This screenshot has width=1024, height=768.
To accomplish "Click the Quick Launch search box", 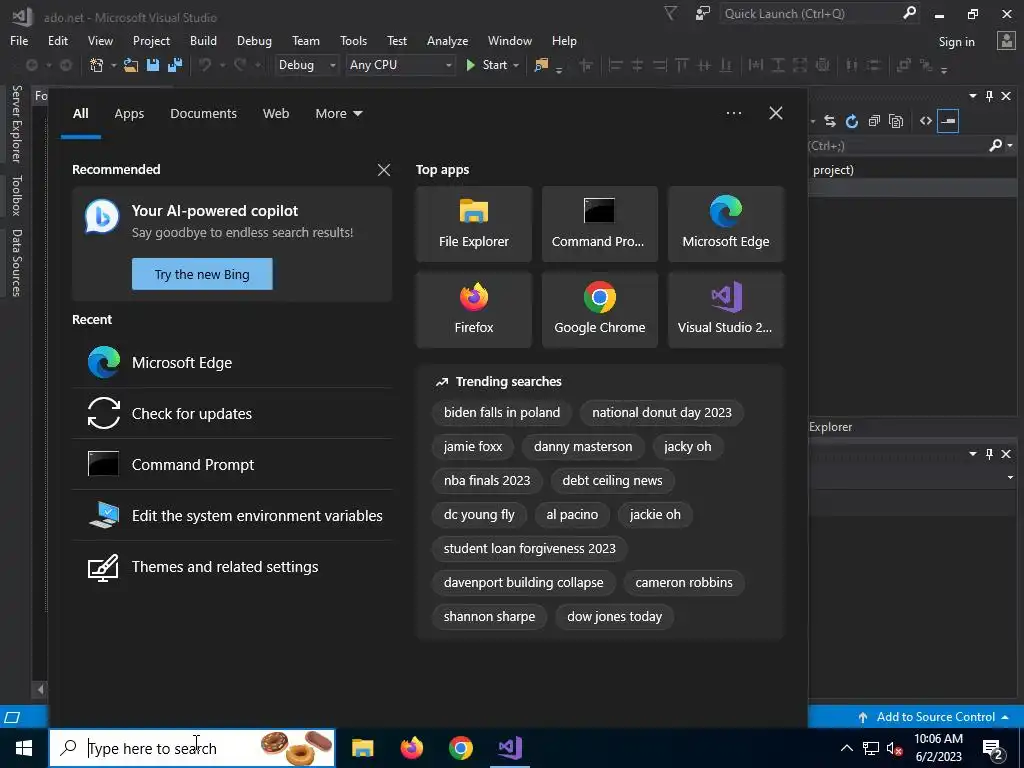I will pyautogui.click(x=812, y=14).
